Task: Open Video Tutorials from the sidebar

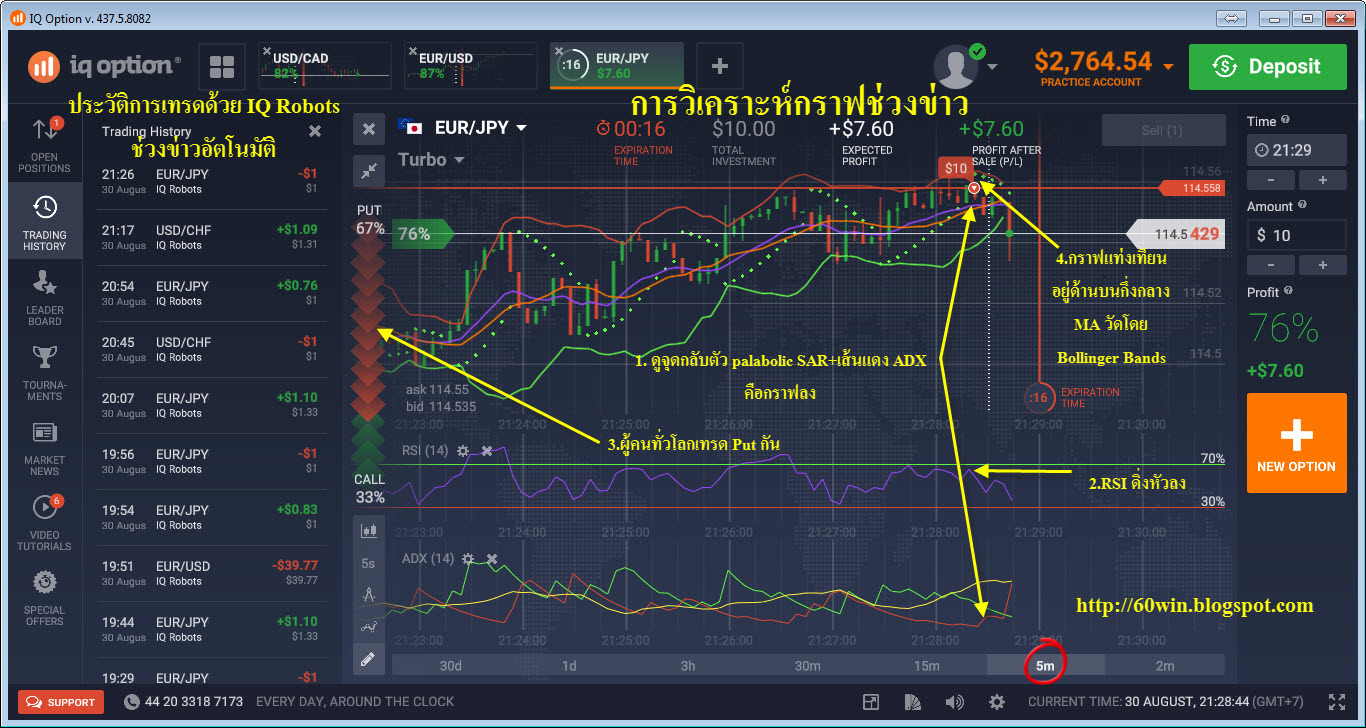Action: tap(44, 523)
